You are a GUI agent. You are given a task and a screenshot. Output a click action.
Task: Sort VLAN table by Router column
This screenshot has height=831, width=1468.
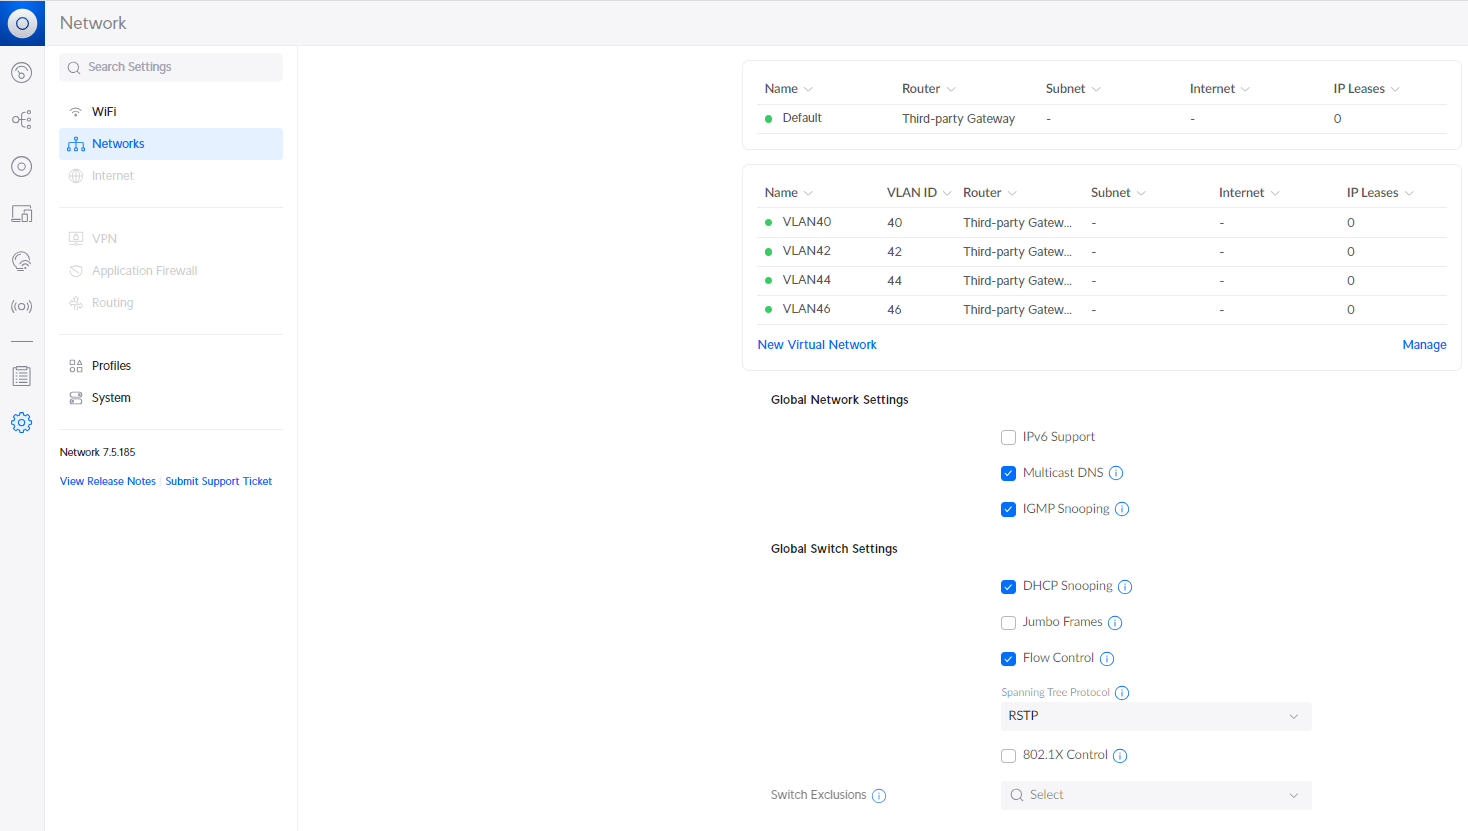pos(989,193)
